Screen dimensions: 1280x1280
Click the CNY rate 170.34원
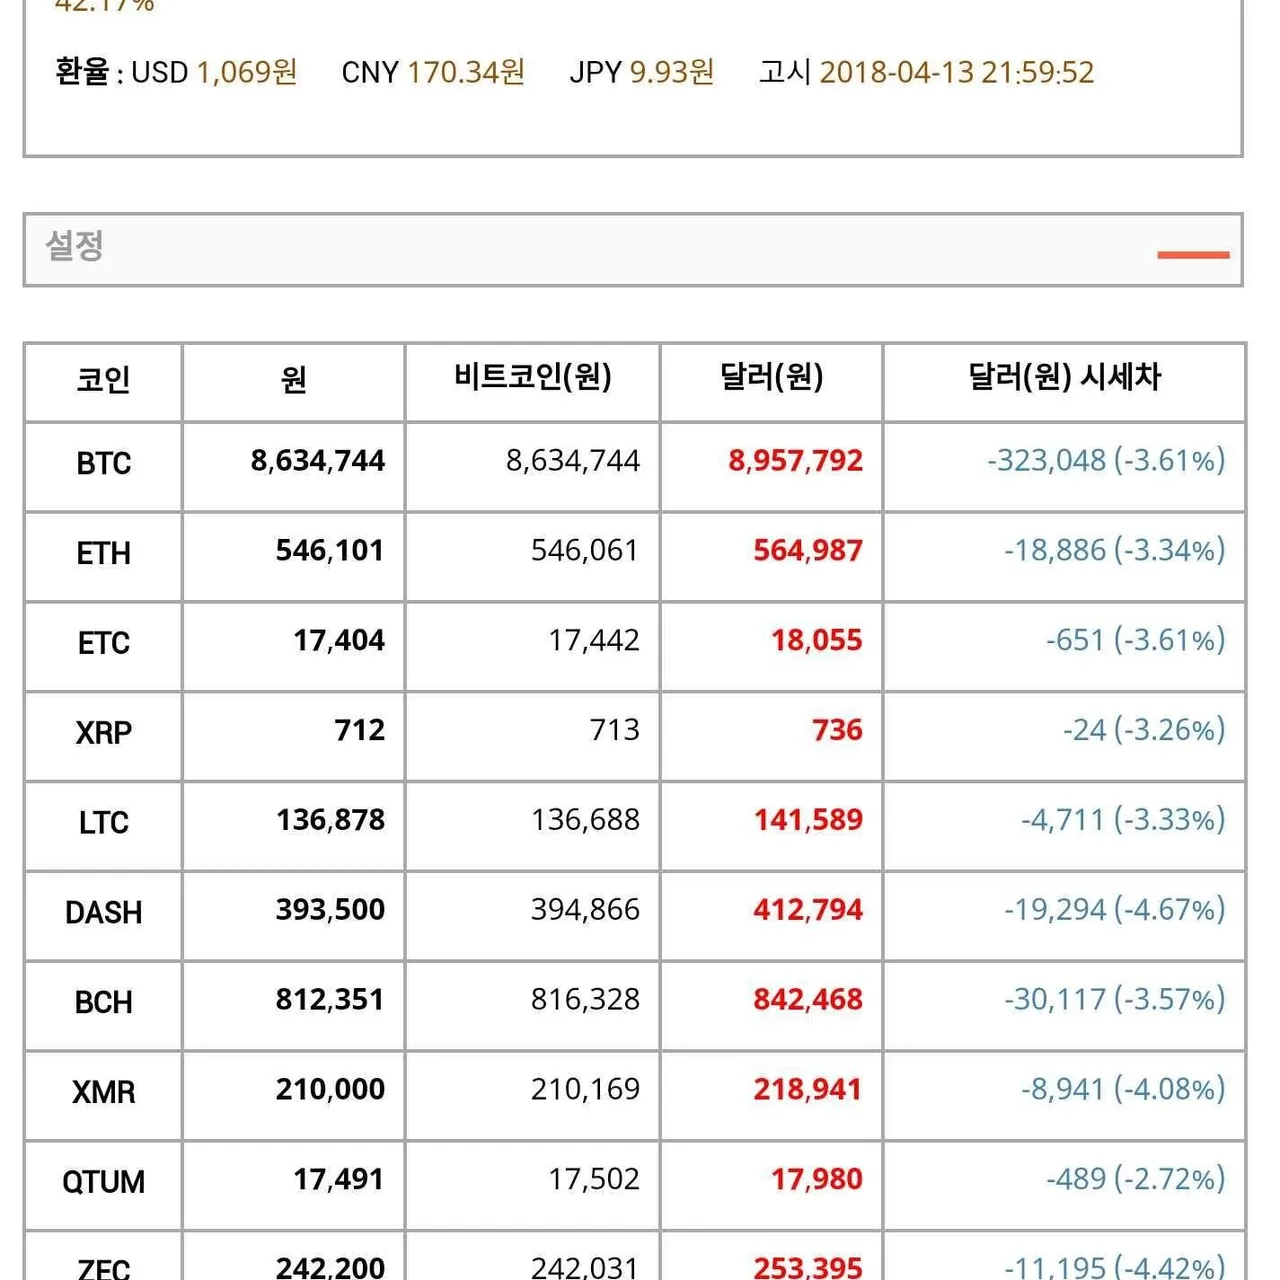[466, 72]
